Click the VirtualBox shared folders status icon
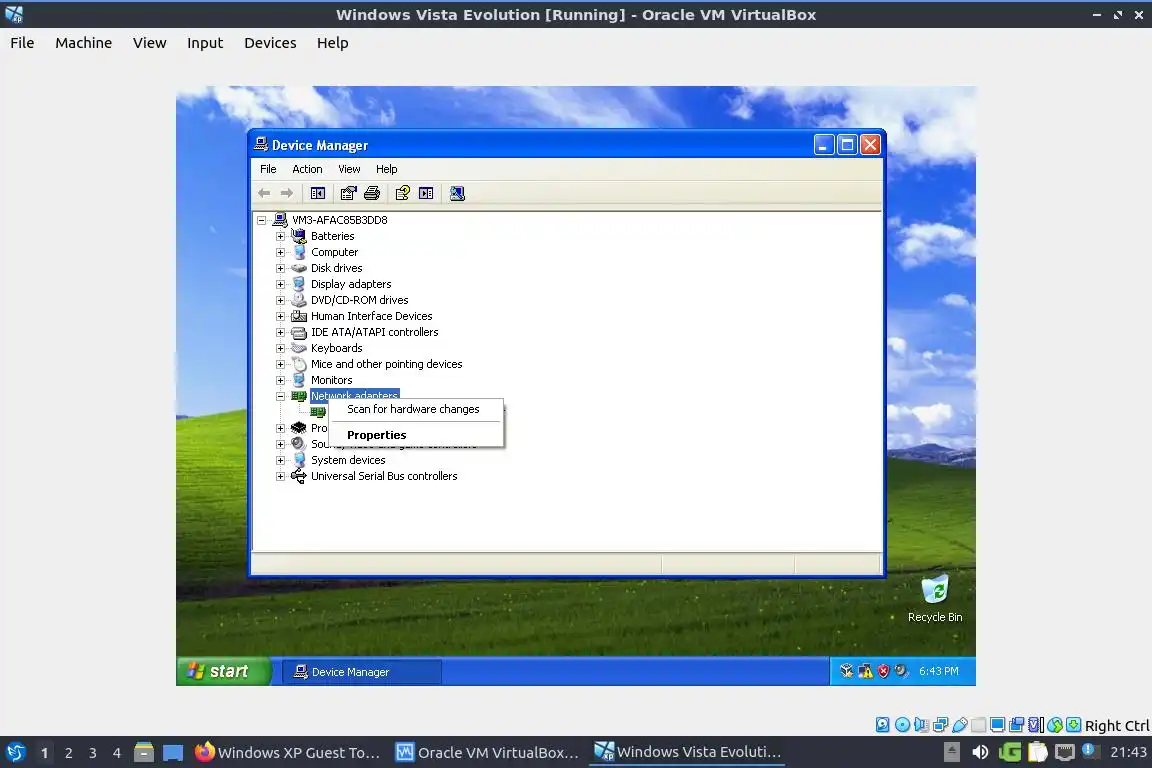The height and width of the screenshot is (768, 1152). [979, 725]
